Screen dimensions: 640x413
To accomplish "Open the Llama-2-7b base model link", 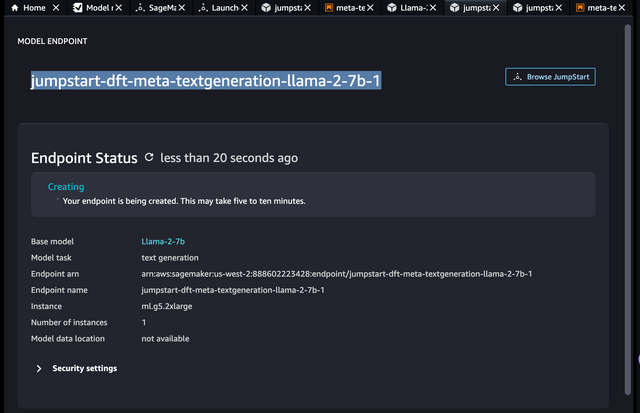I will 161,242.
